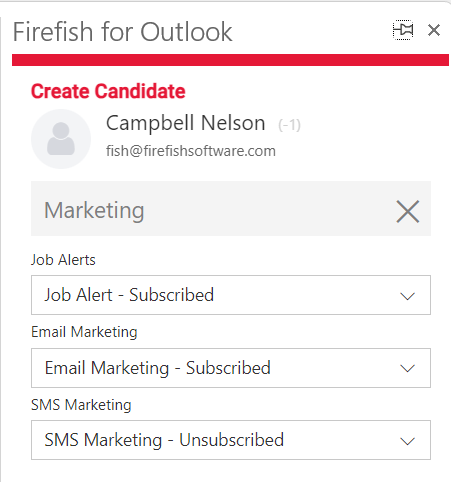Close the Marketing section with X

point(408,211)
